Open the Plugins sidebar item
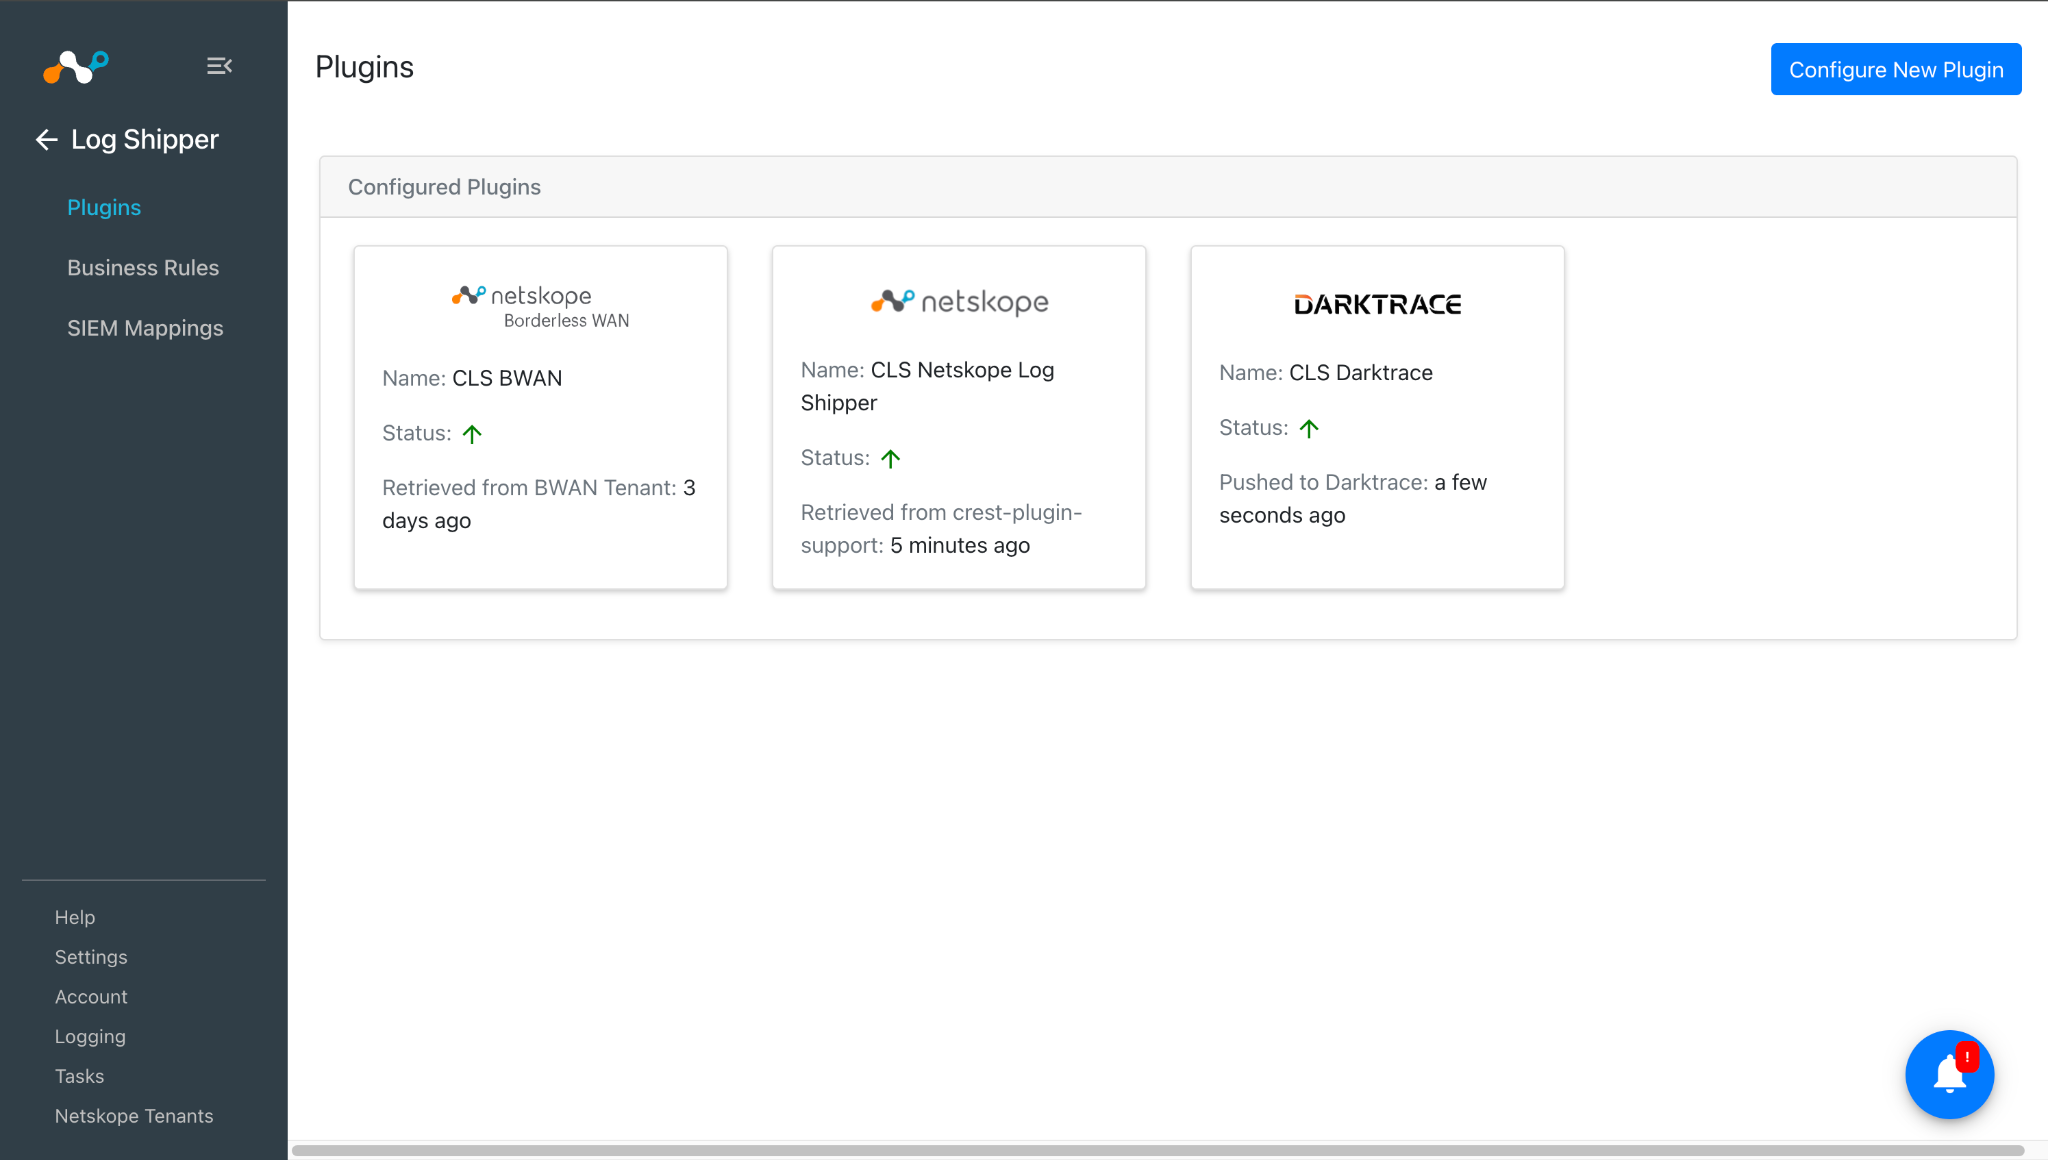The width and height of the screenshot is (2048, 1160). tap(104, 207)
